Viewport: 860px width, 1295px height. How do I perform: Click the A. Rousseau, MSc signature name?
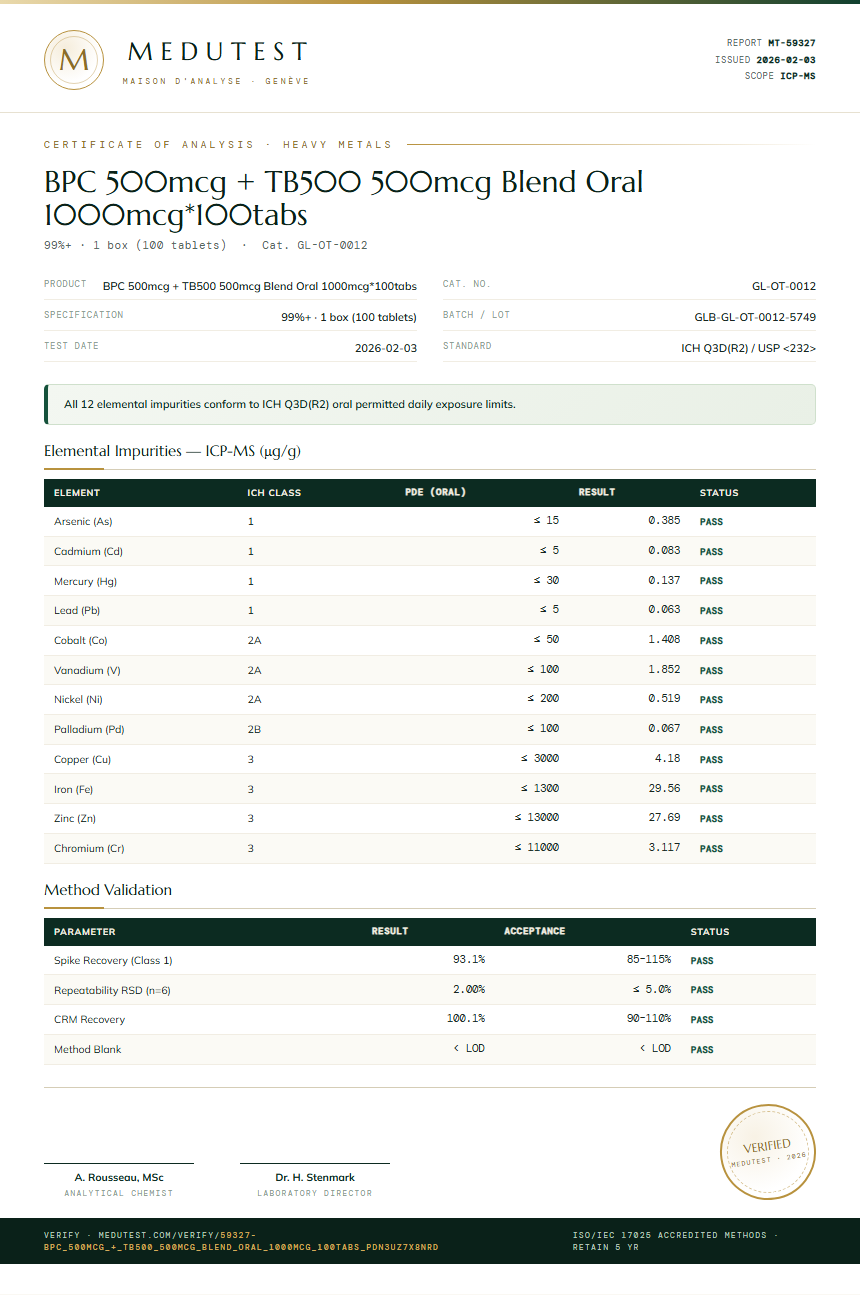tap(119, 1177)
